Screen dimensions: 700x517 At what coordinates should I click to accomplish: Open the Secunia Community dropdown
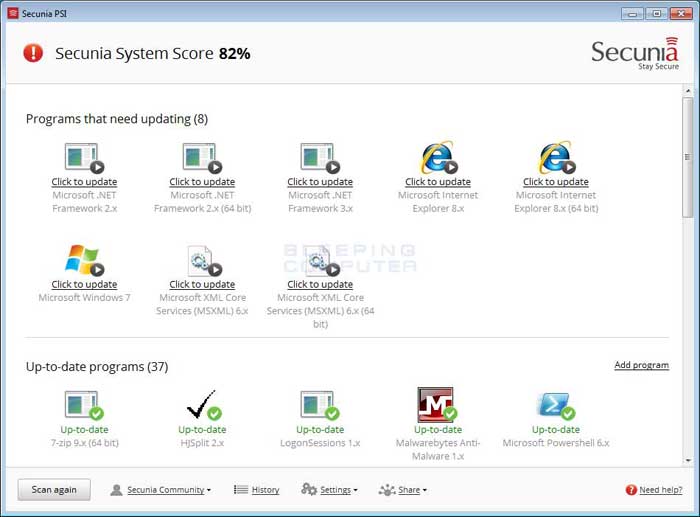(x=161, y=490)
